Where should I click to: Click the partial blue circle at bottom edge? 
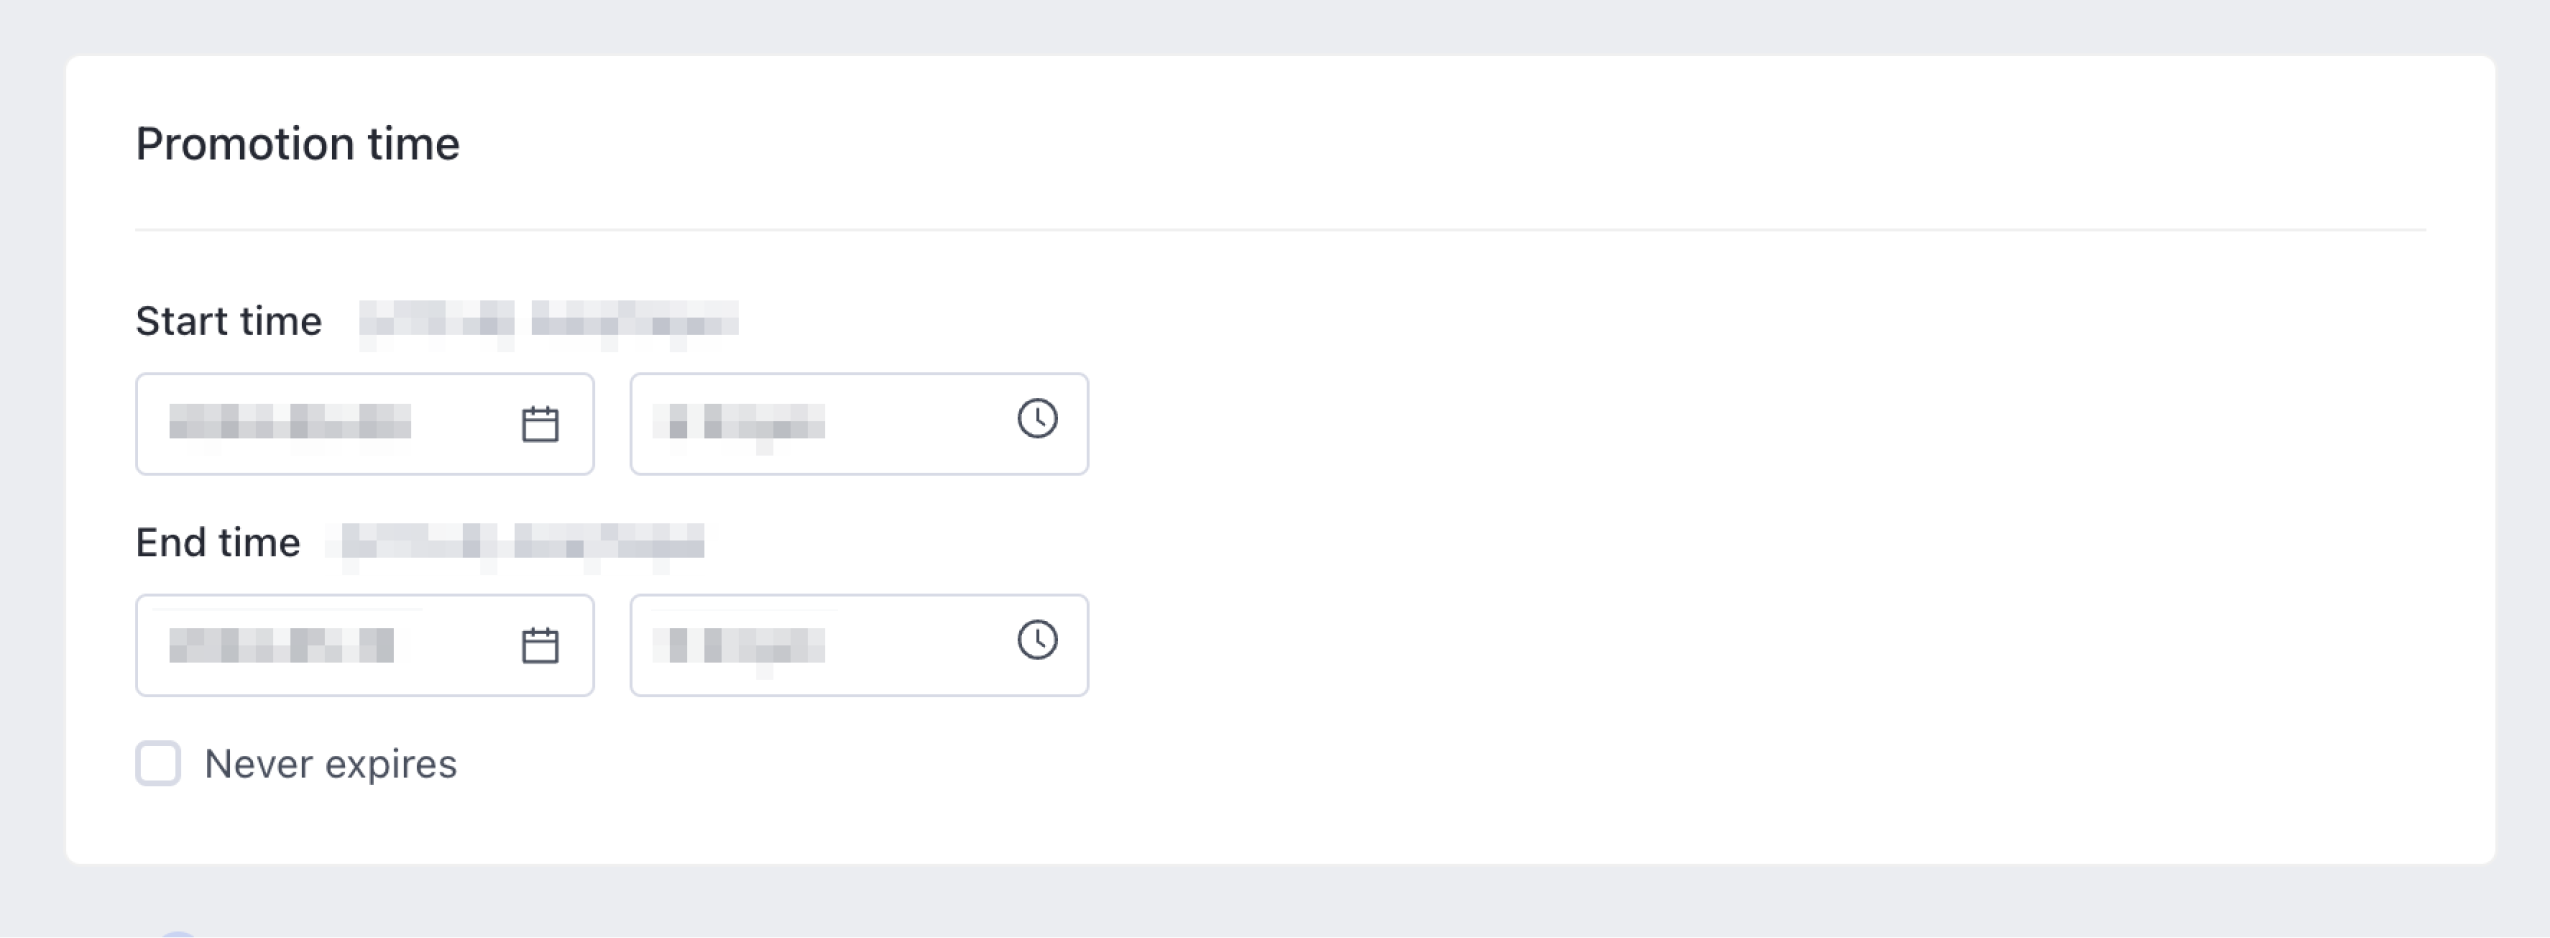pos(178,934)
